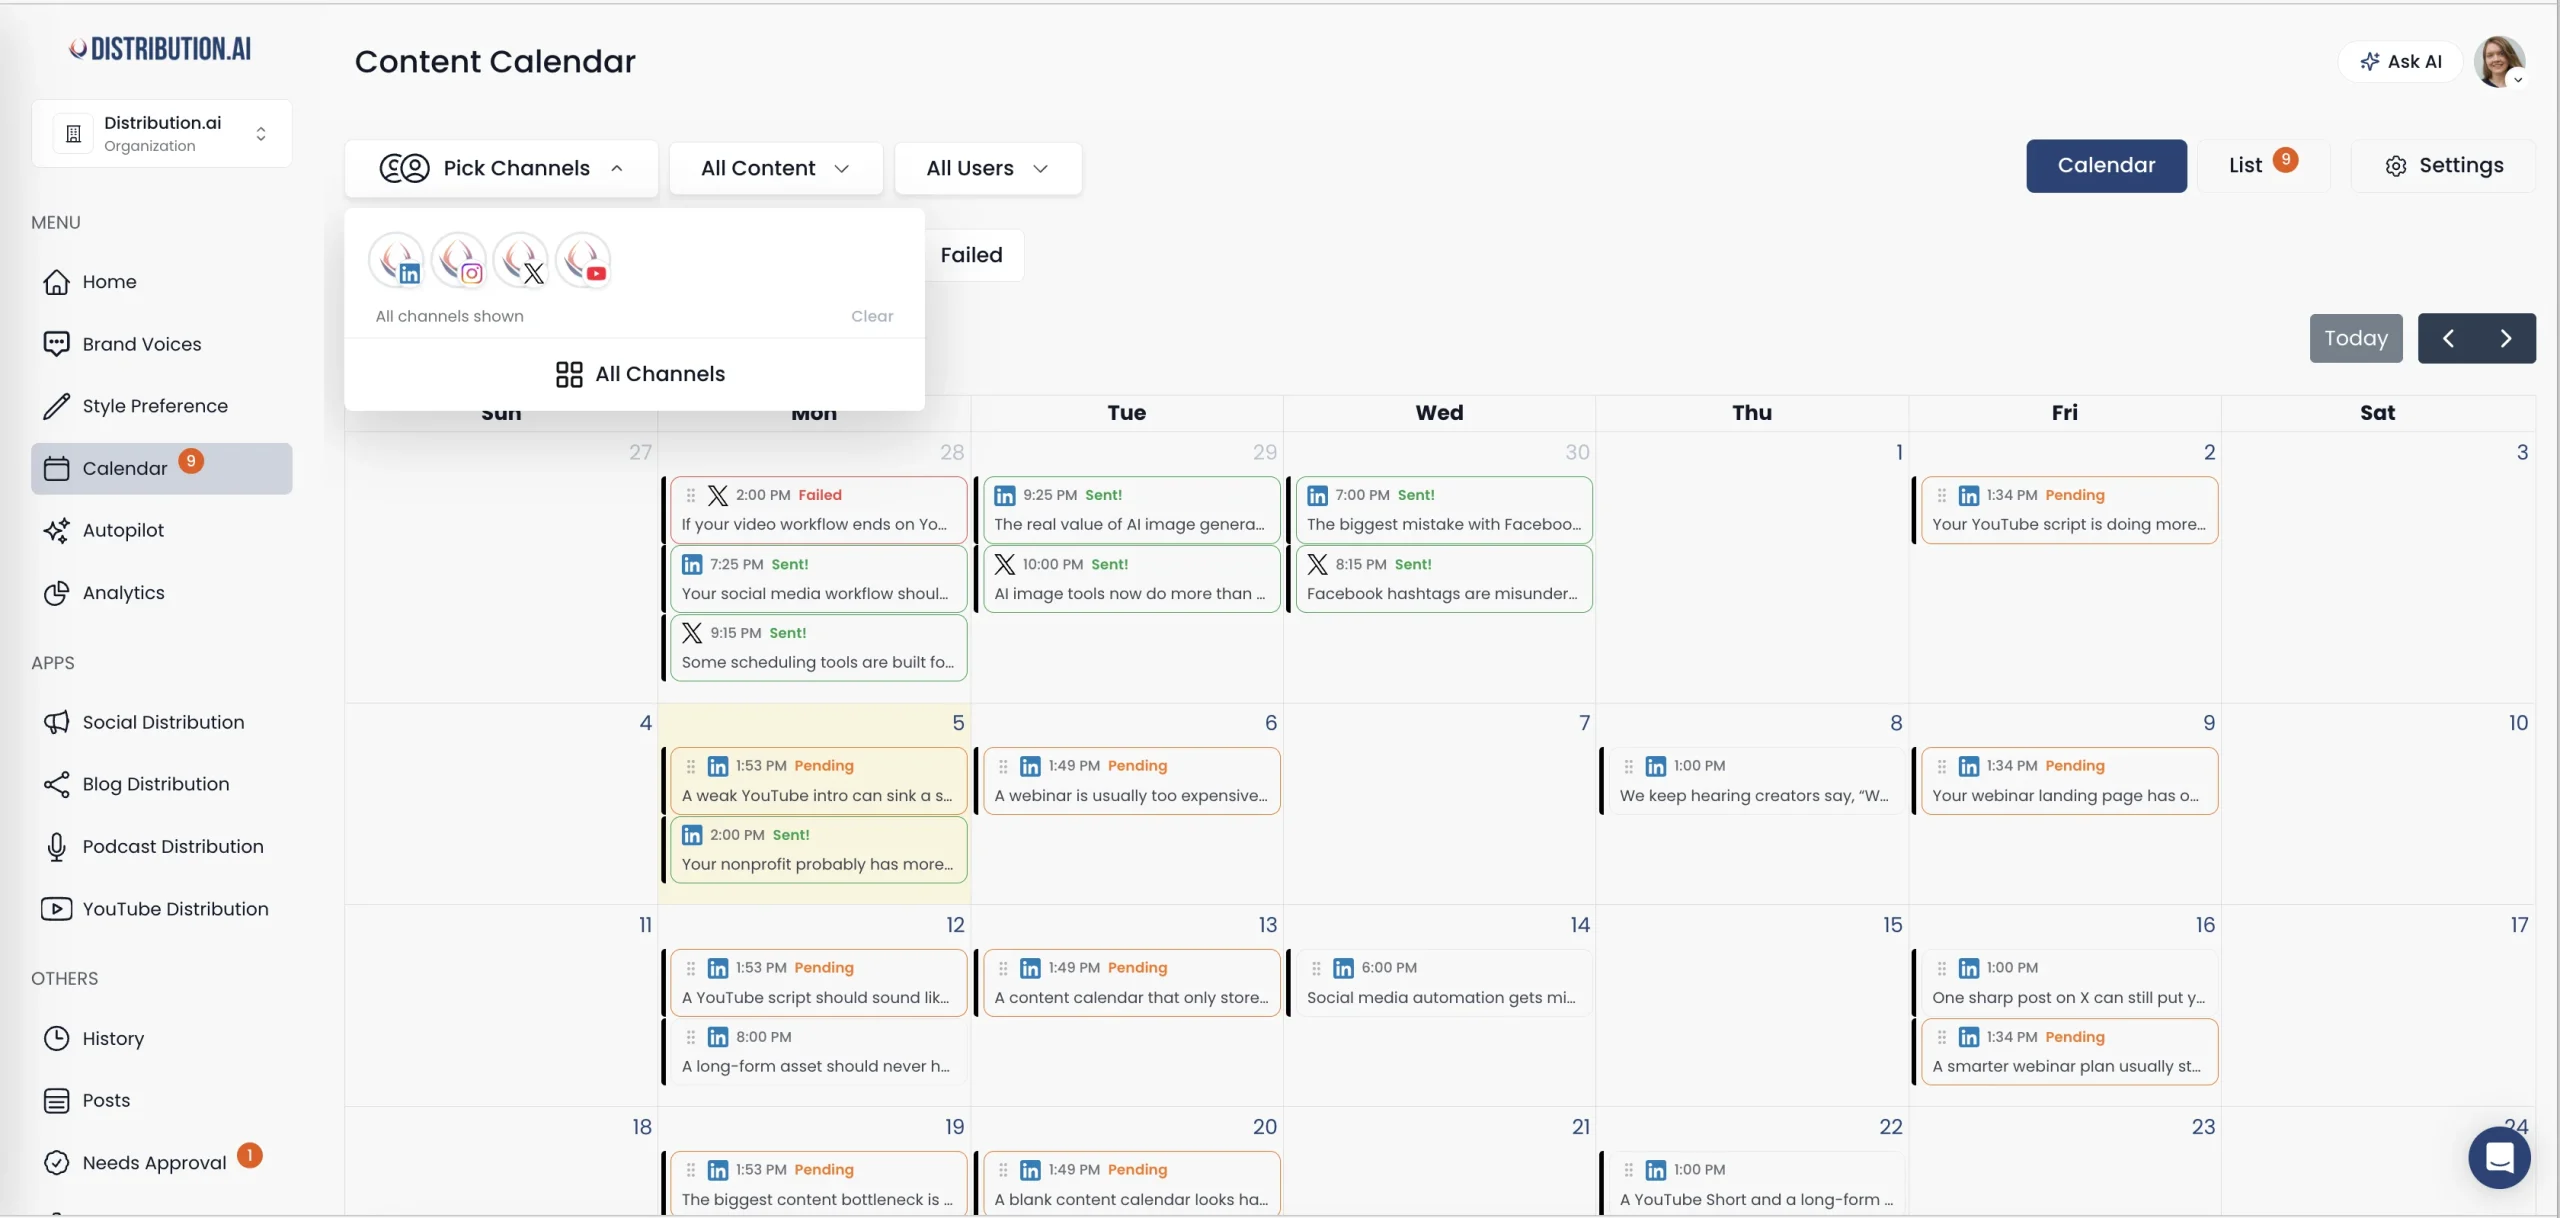Open post 'A weak YouTube intro can sink a s...'
The height and width of the screenshot is (1218, 2560).
coord(818,781)
